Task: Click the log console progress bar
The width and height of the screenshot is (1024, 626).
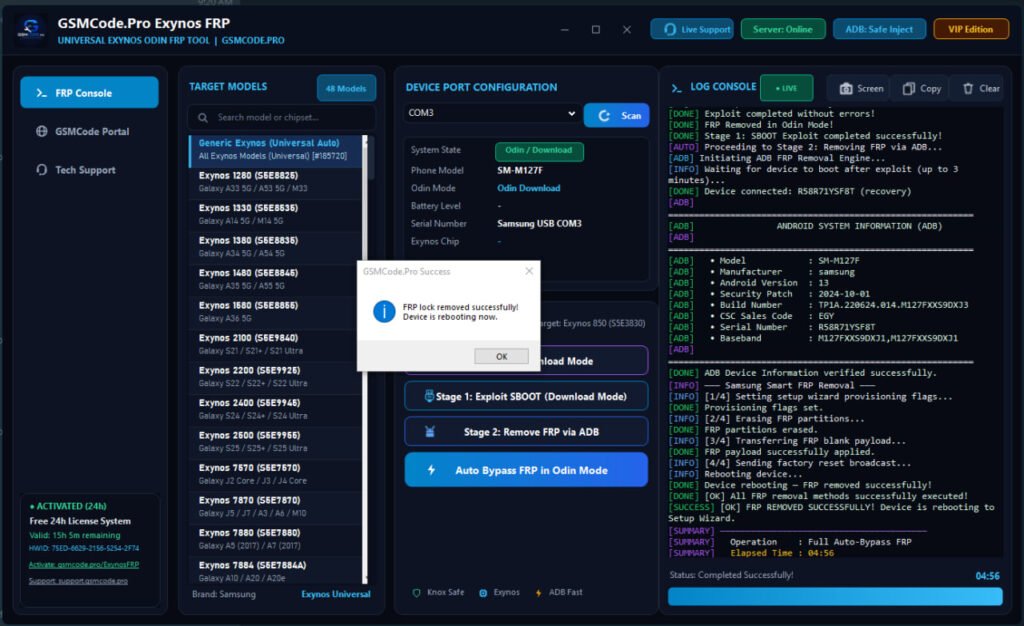Action: pyautogui.click(x=835, y=596)
